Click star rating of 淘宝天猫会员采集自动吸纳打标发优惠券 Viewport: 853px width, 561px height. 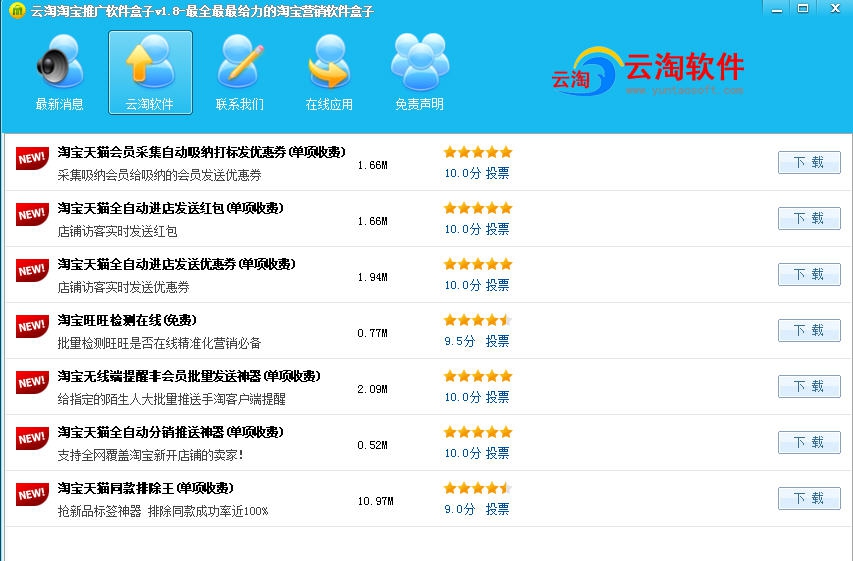pyautogui.click(x=478, y=152)
